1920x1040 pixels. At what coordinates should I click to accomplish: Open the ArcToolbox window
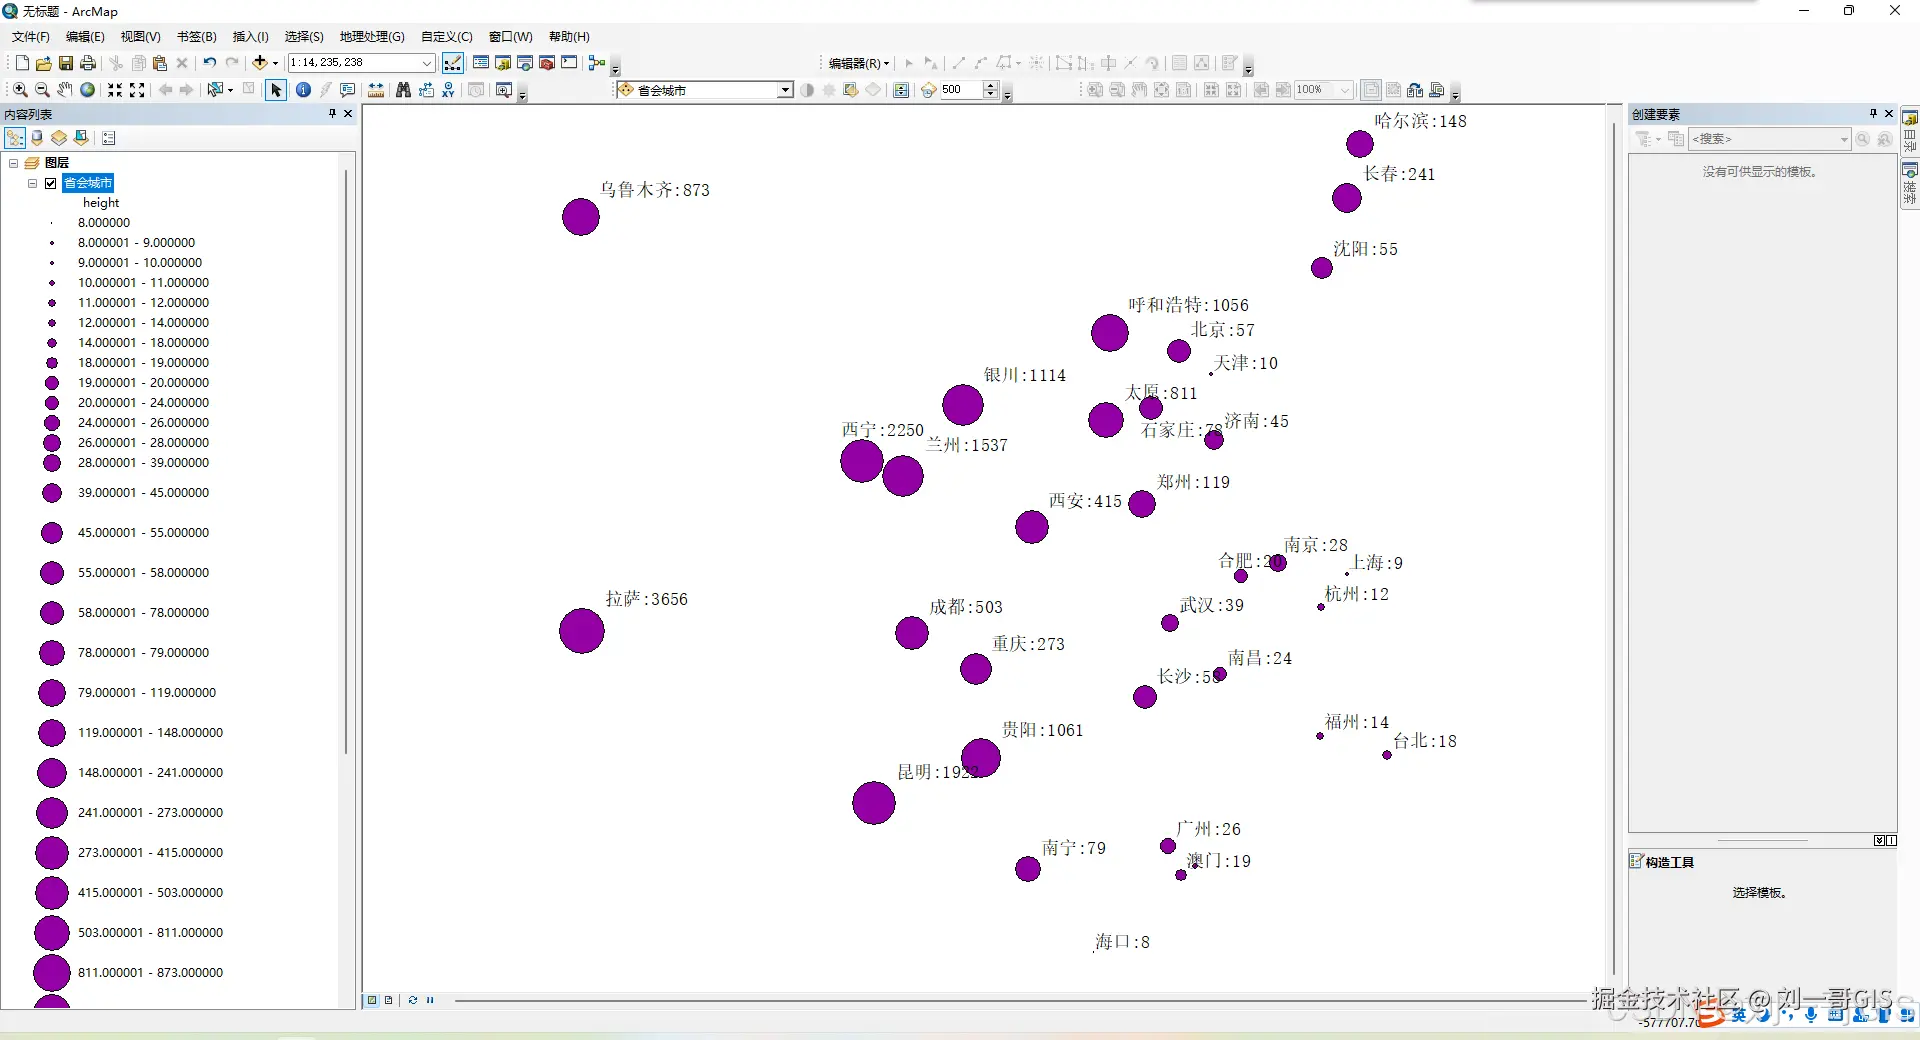pyautogui.click(x=546, y=63)
